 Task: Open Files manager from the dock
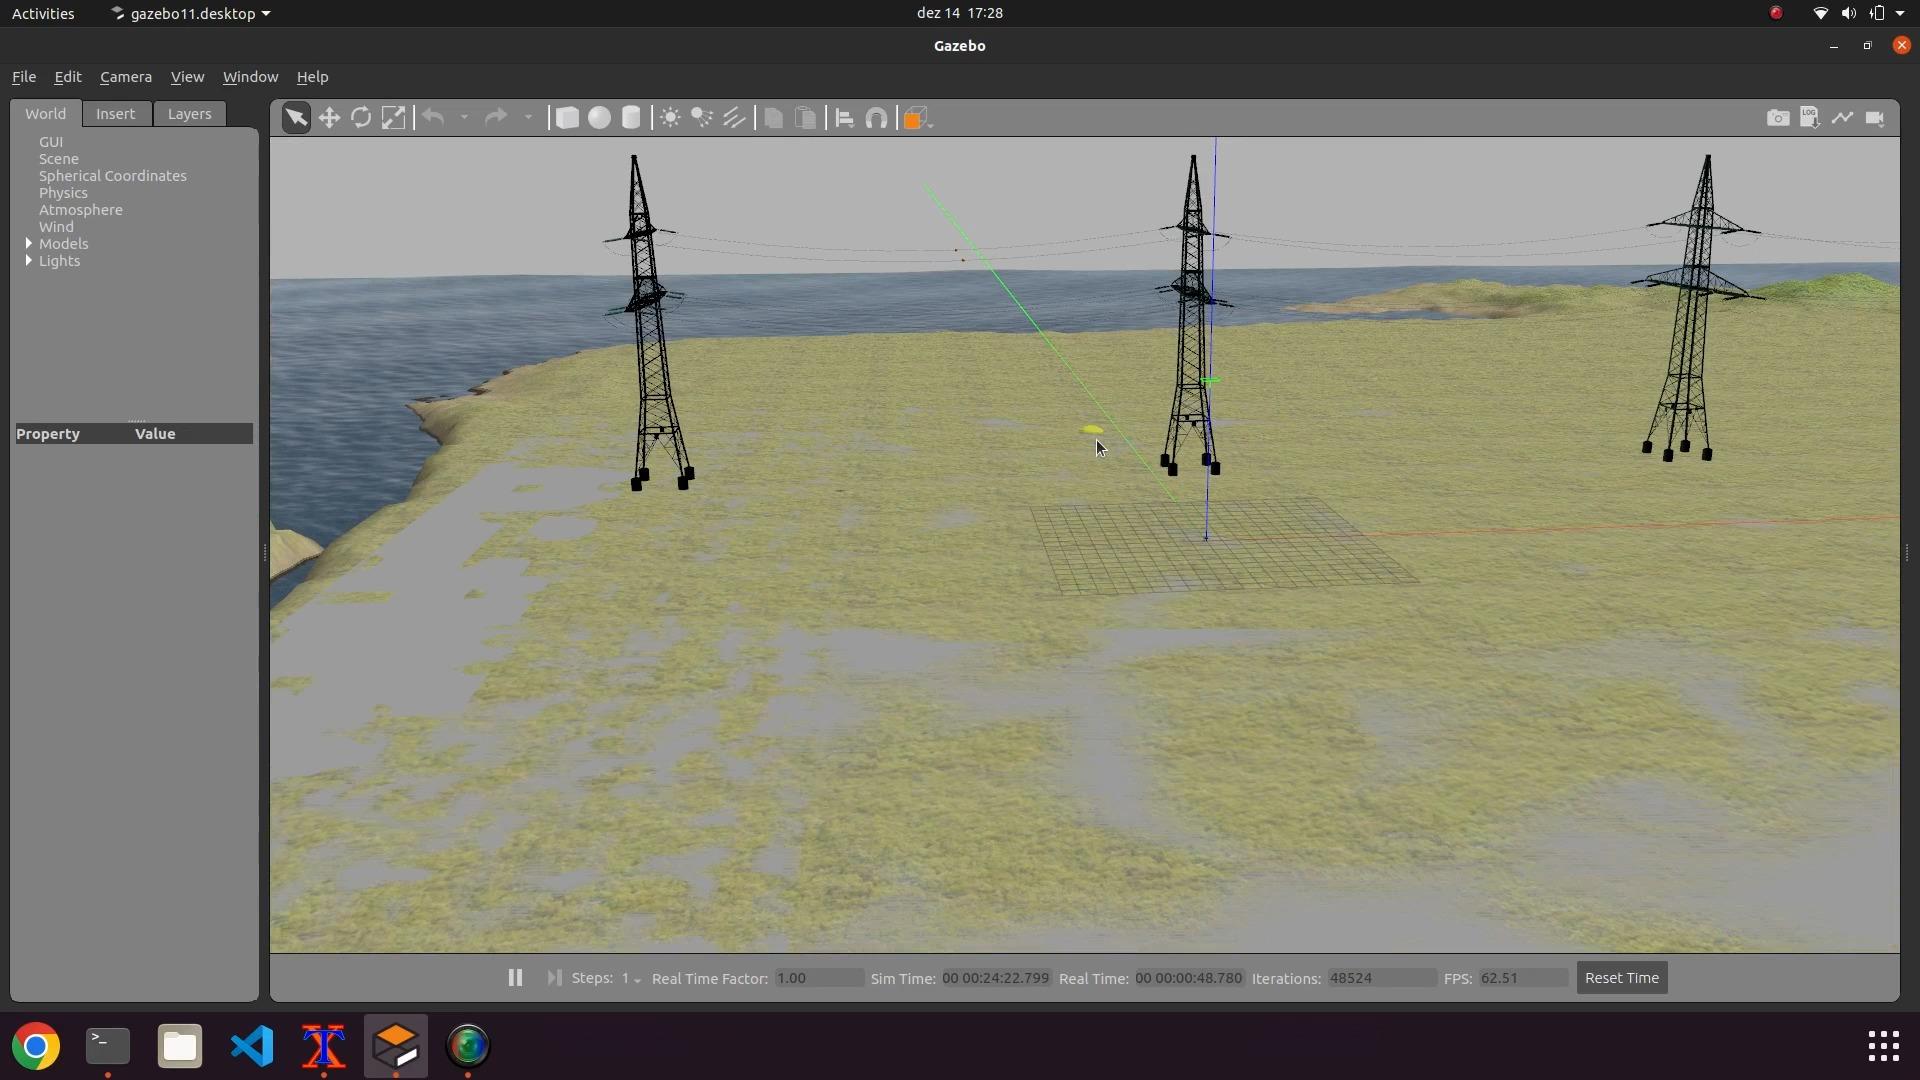(180, 1046)
